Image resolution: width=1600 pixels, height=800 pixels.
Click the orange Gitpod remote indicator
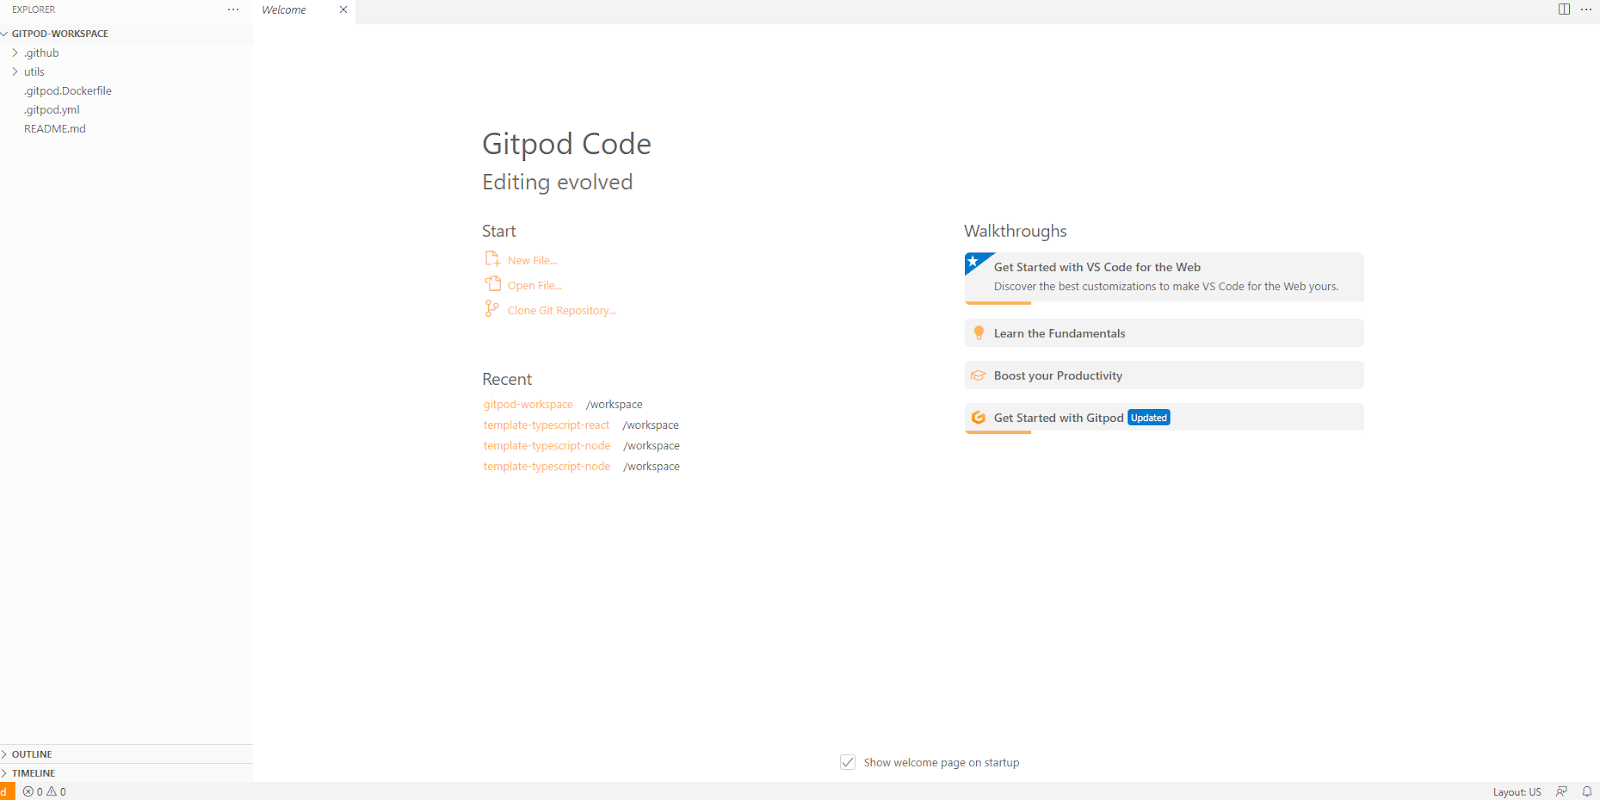[6, 791]
